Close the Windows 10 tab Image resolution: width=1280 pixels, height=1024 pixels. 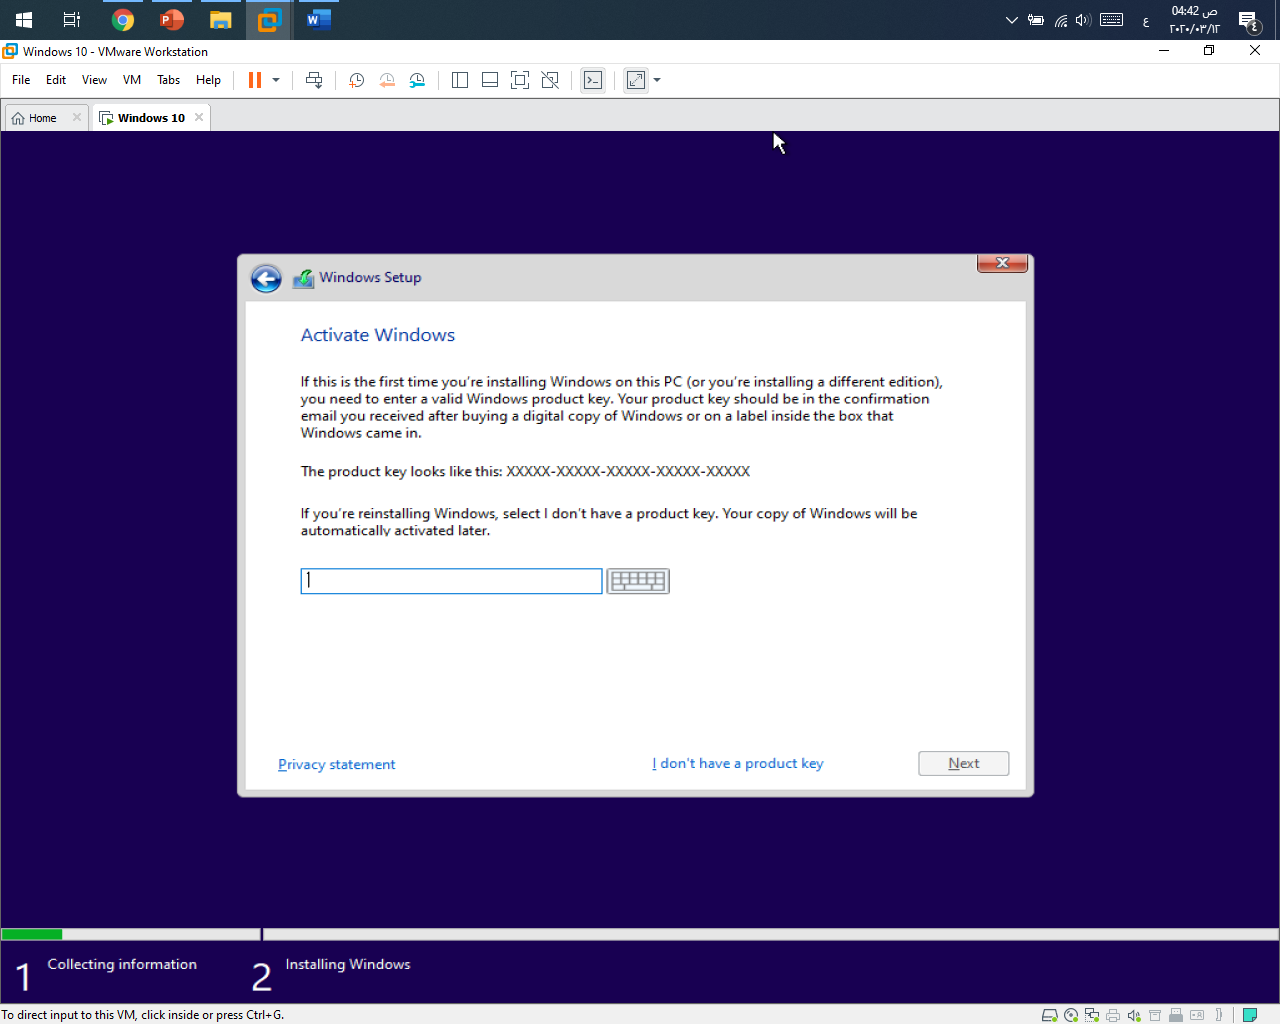199,117
